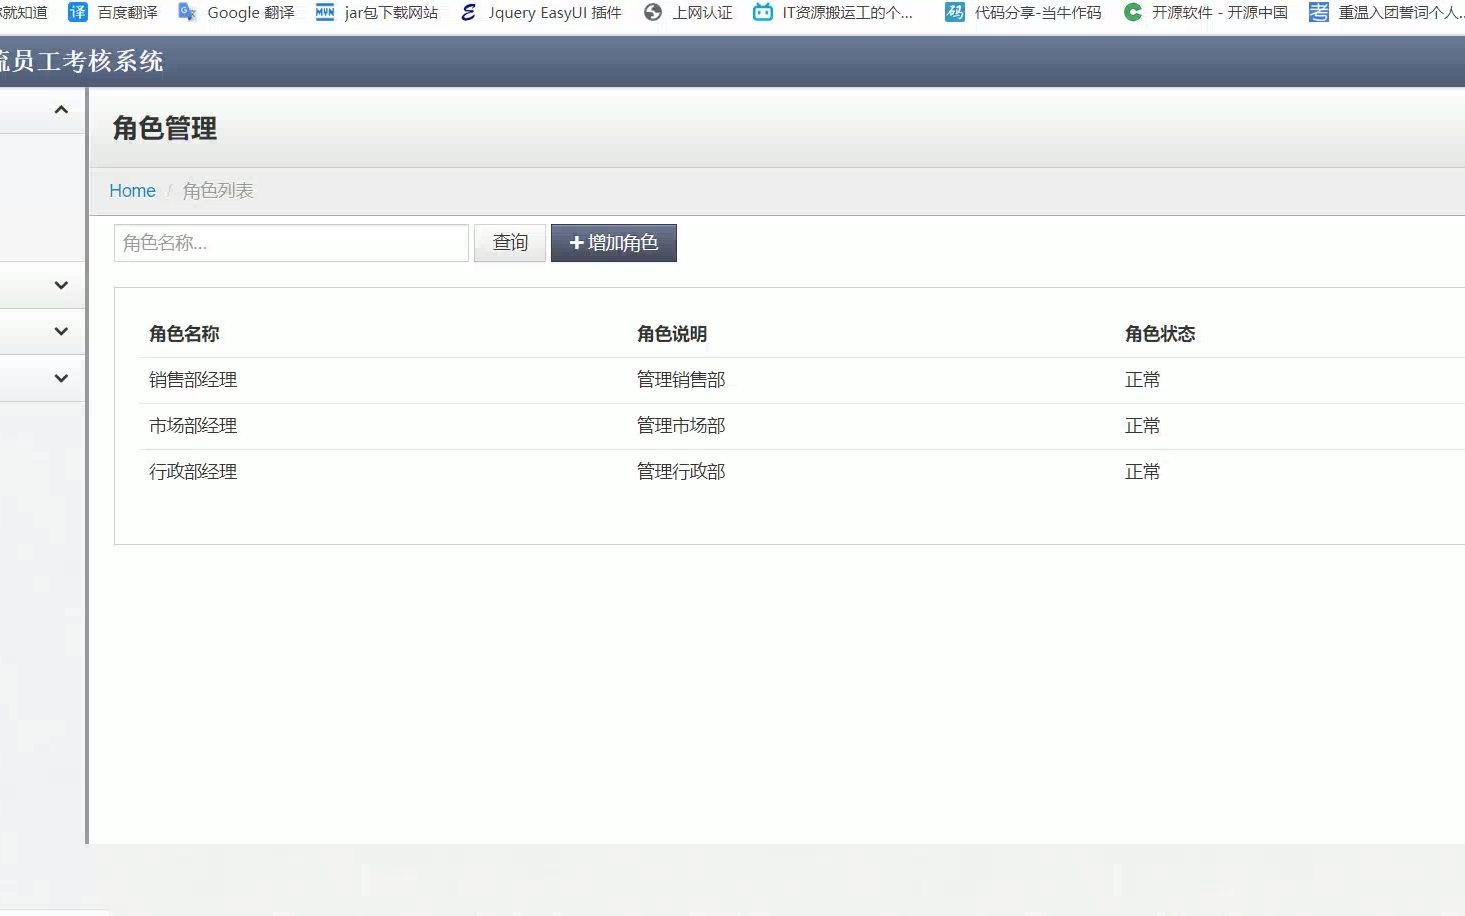Viewport: 1465px width, 916px height.
Task: Click the 查询 search button
Action: tap(510, 243)
